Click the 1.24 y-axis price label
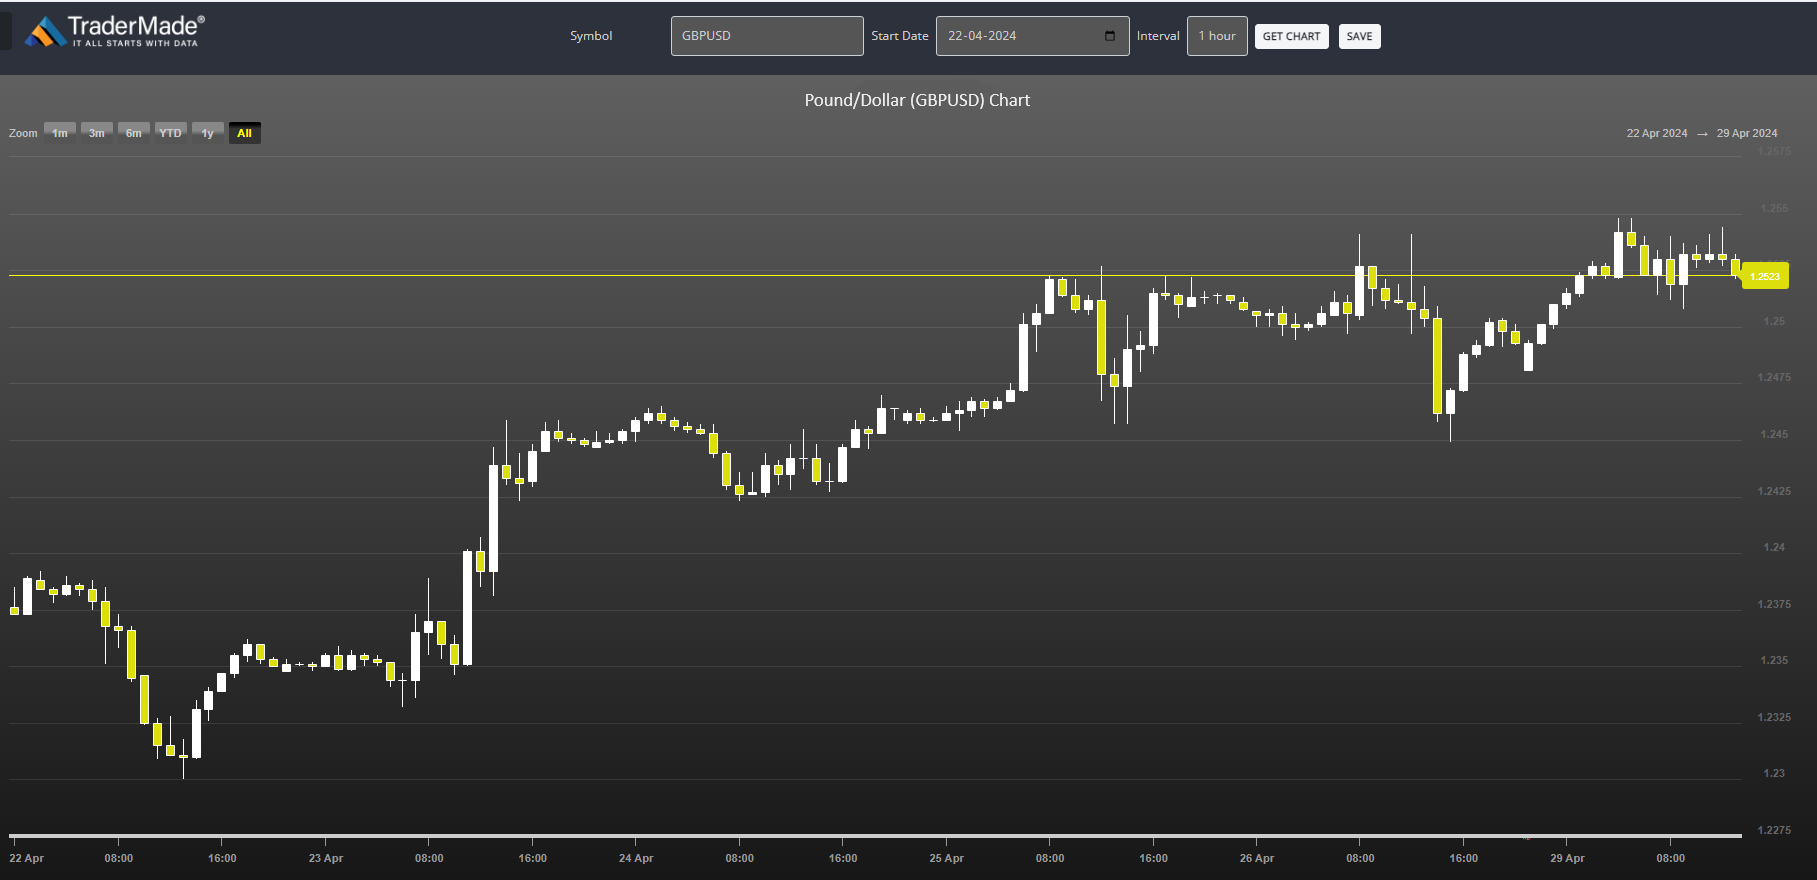This screenshot has width=1817, height=880. pyautogui.click(x=1774, y=547)
